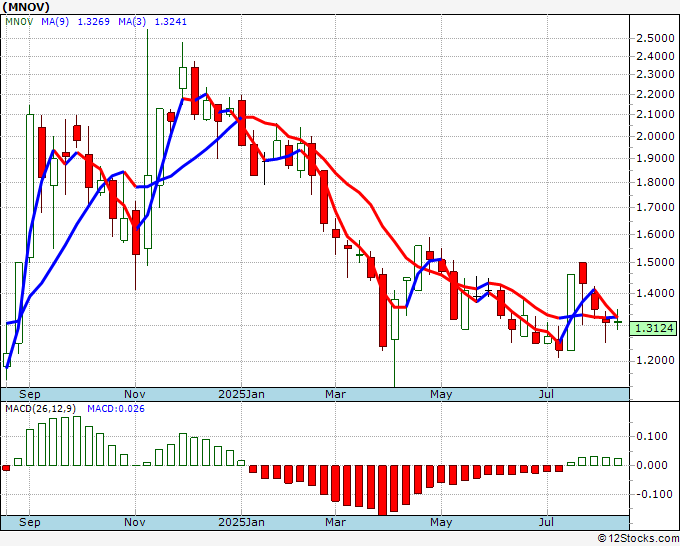This screenshot has width=680, height=546.
Task: Click the (MNOV) chart title
Action: (x=26, y=7)
